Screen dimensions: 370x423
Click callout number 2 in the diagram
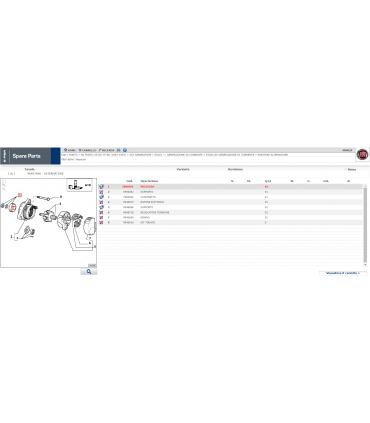(11, 236)
